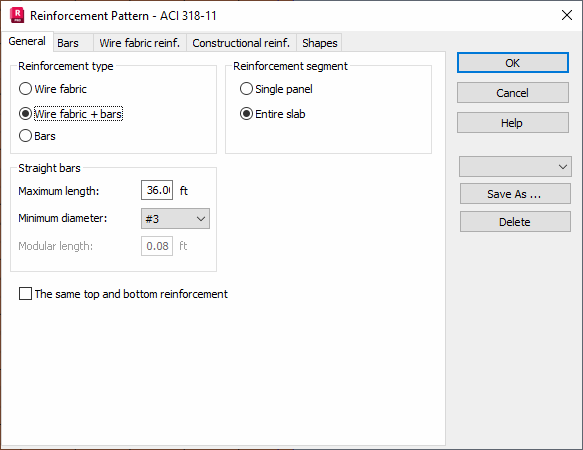Open the Minimum diameter dropdown

(x=175, y=219)
